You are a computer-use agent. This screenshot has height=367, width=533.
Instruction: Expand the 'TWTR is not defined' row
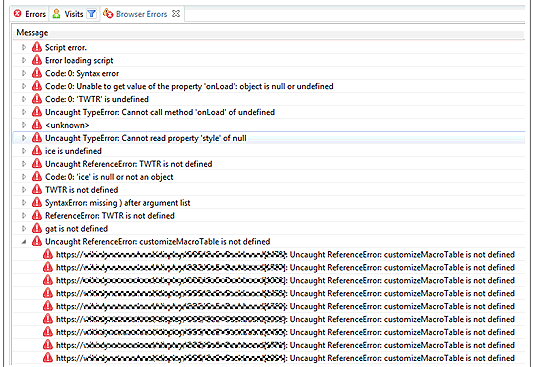pyautogui.click(x=24, y=190)
